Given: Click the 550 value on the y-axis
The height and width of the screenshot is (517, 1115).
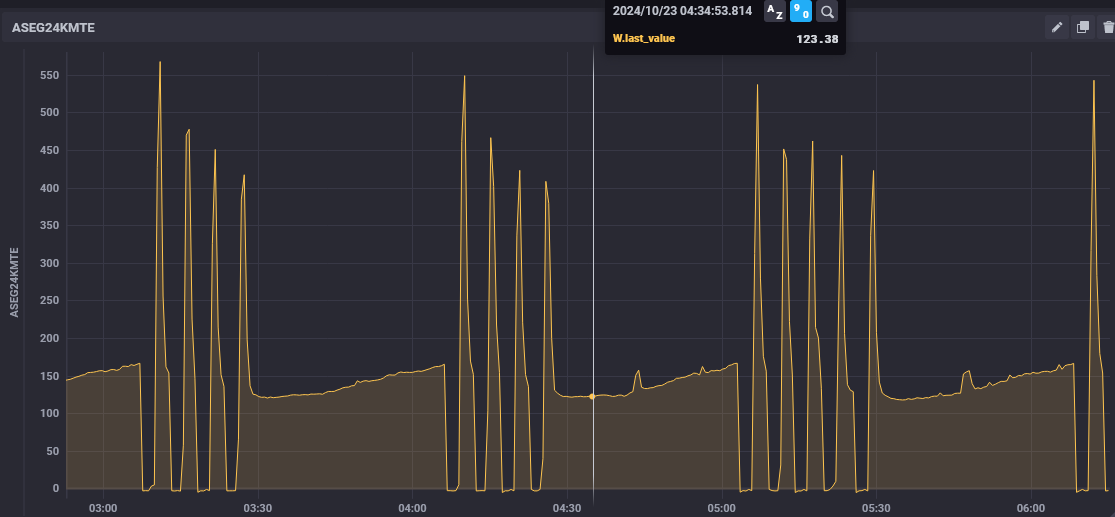Looking at the screenshot, I should [48, 76].
